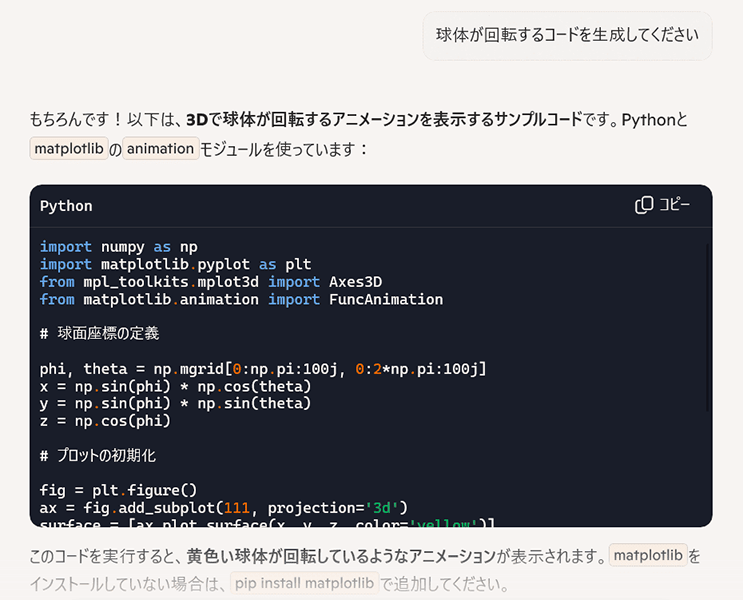
Task: Click the comment '# プロットの初期化'
Action: 98,455
